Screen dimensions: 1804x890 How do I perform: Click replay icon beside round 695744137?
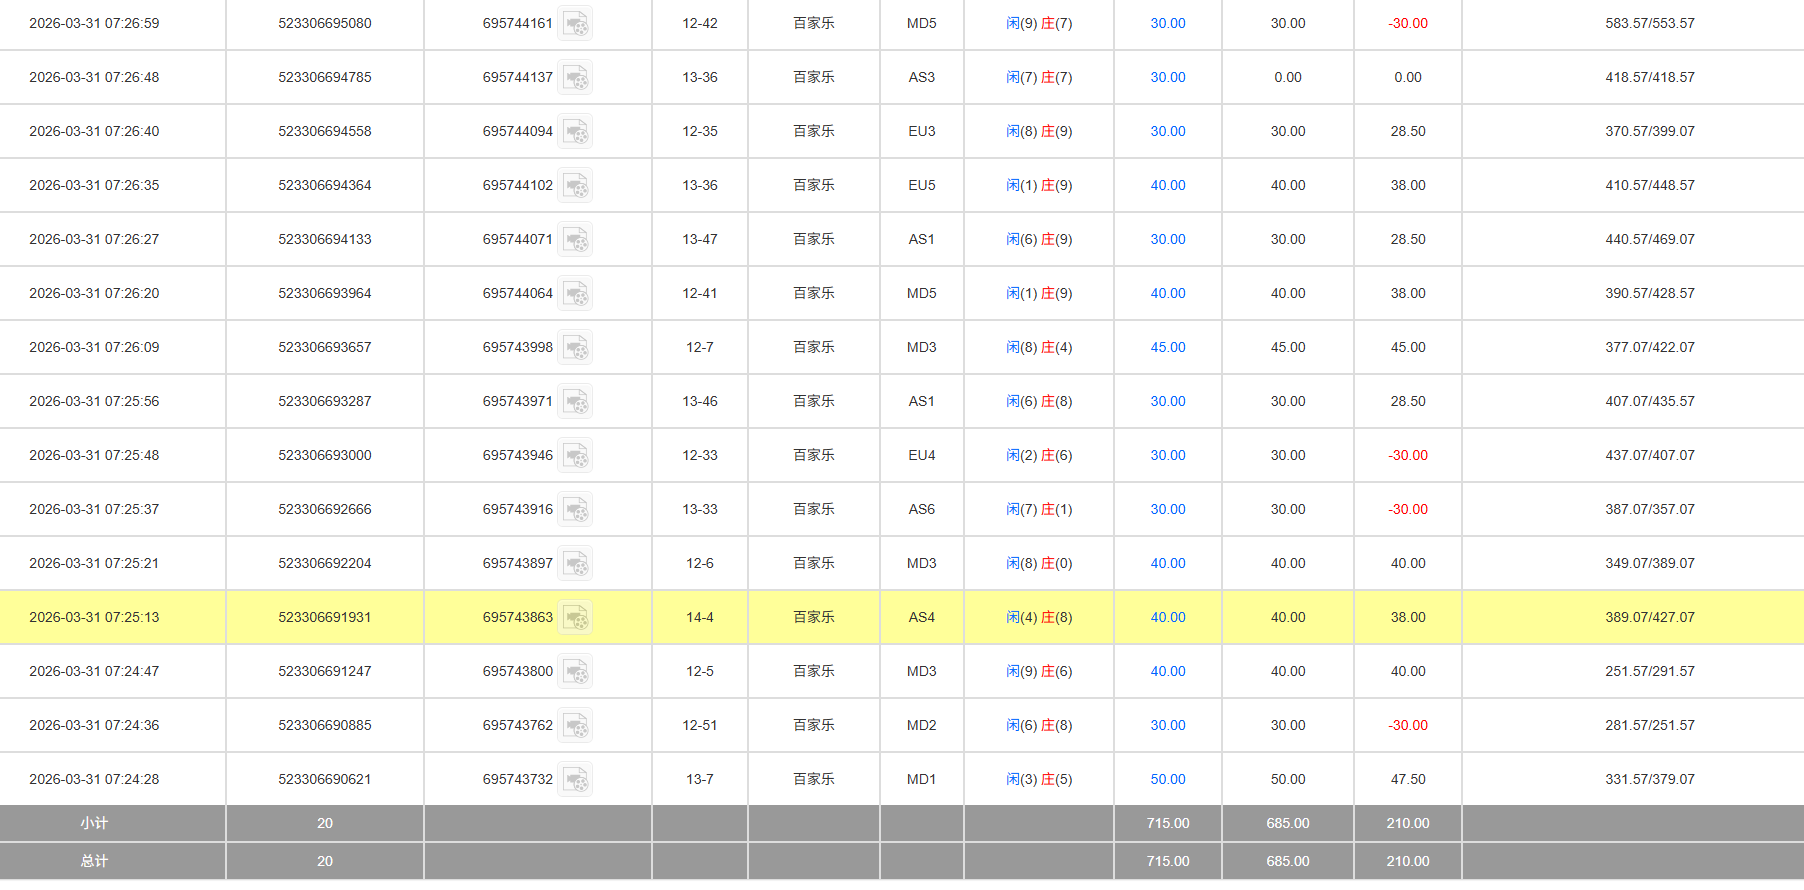pyautogui.click(x=575, y=77)
